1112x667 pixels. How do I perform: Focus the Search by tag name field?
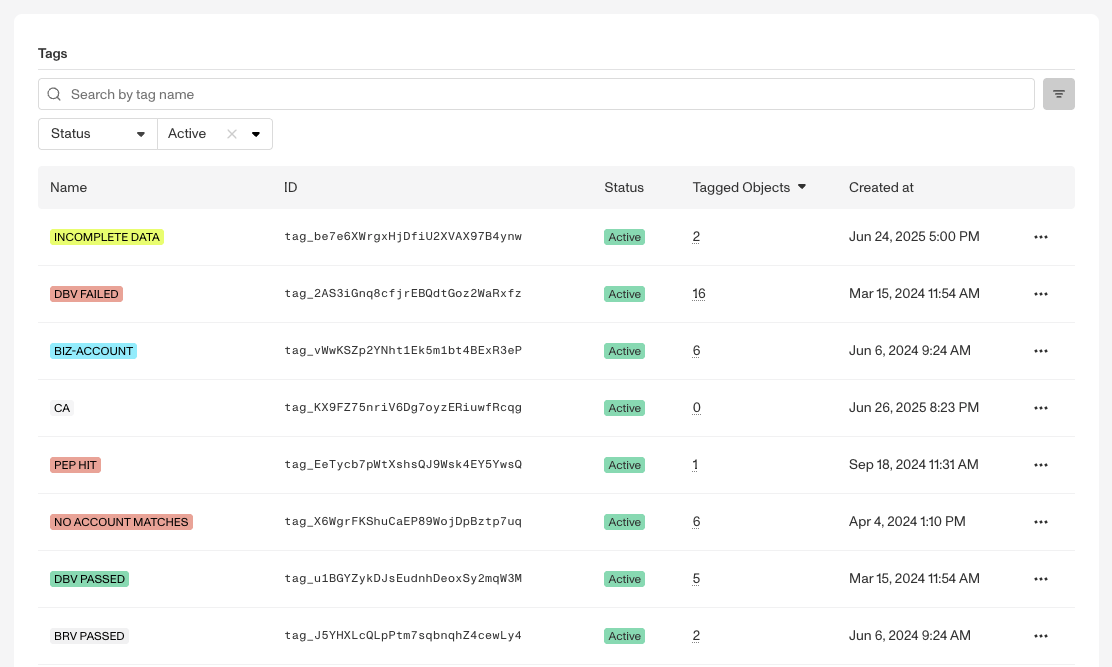tap(536, 94)
